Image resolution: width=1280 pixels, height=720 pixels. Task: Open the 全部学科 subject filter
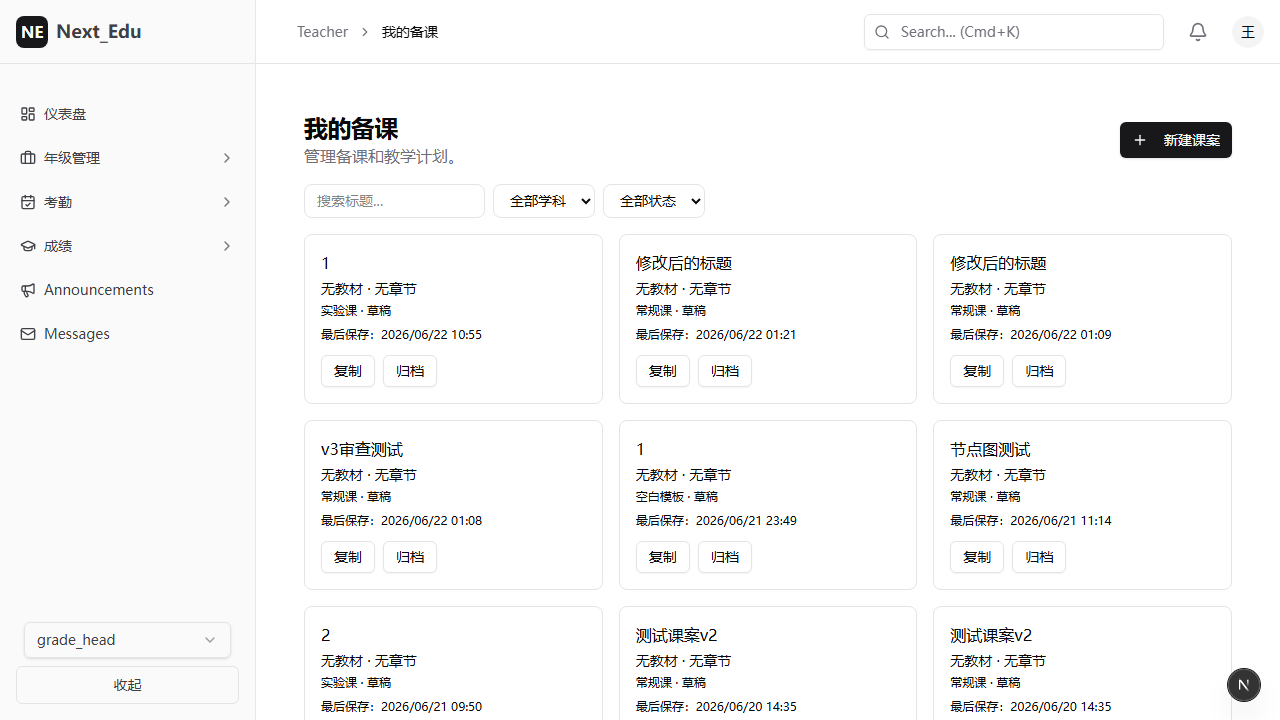coord(544,201)
